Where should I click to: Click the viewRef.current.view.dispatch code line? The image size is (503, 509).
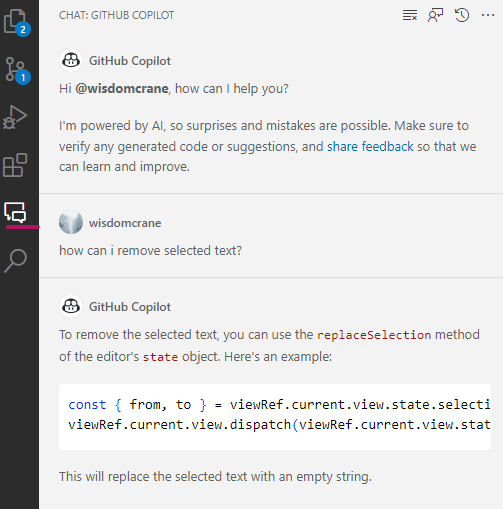[279, 425]
